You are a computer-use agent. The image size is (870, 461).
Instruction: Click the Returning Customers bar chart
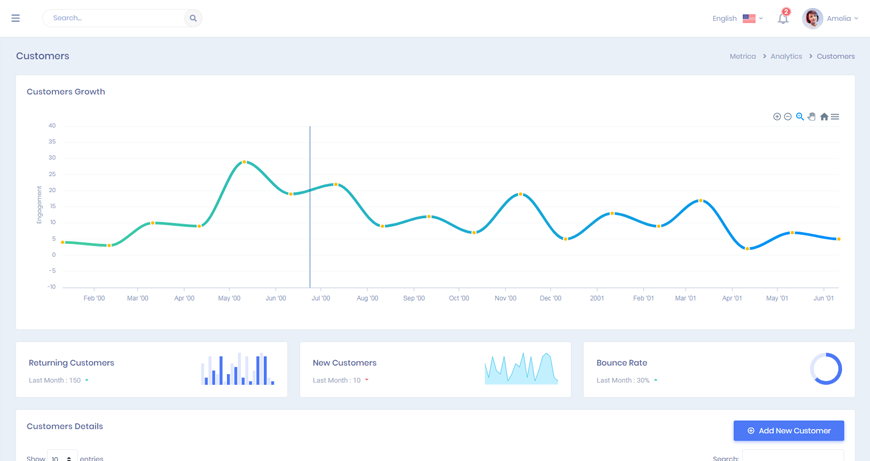point(238,369)
